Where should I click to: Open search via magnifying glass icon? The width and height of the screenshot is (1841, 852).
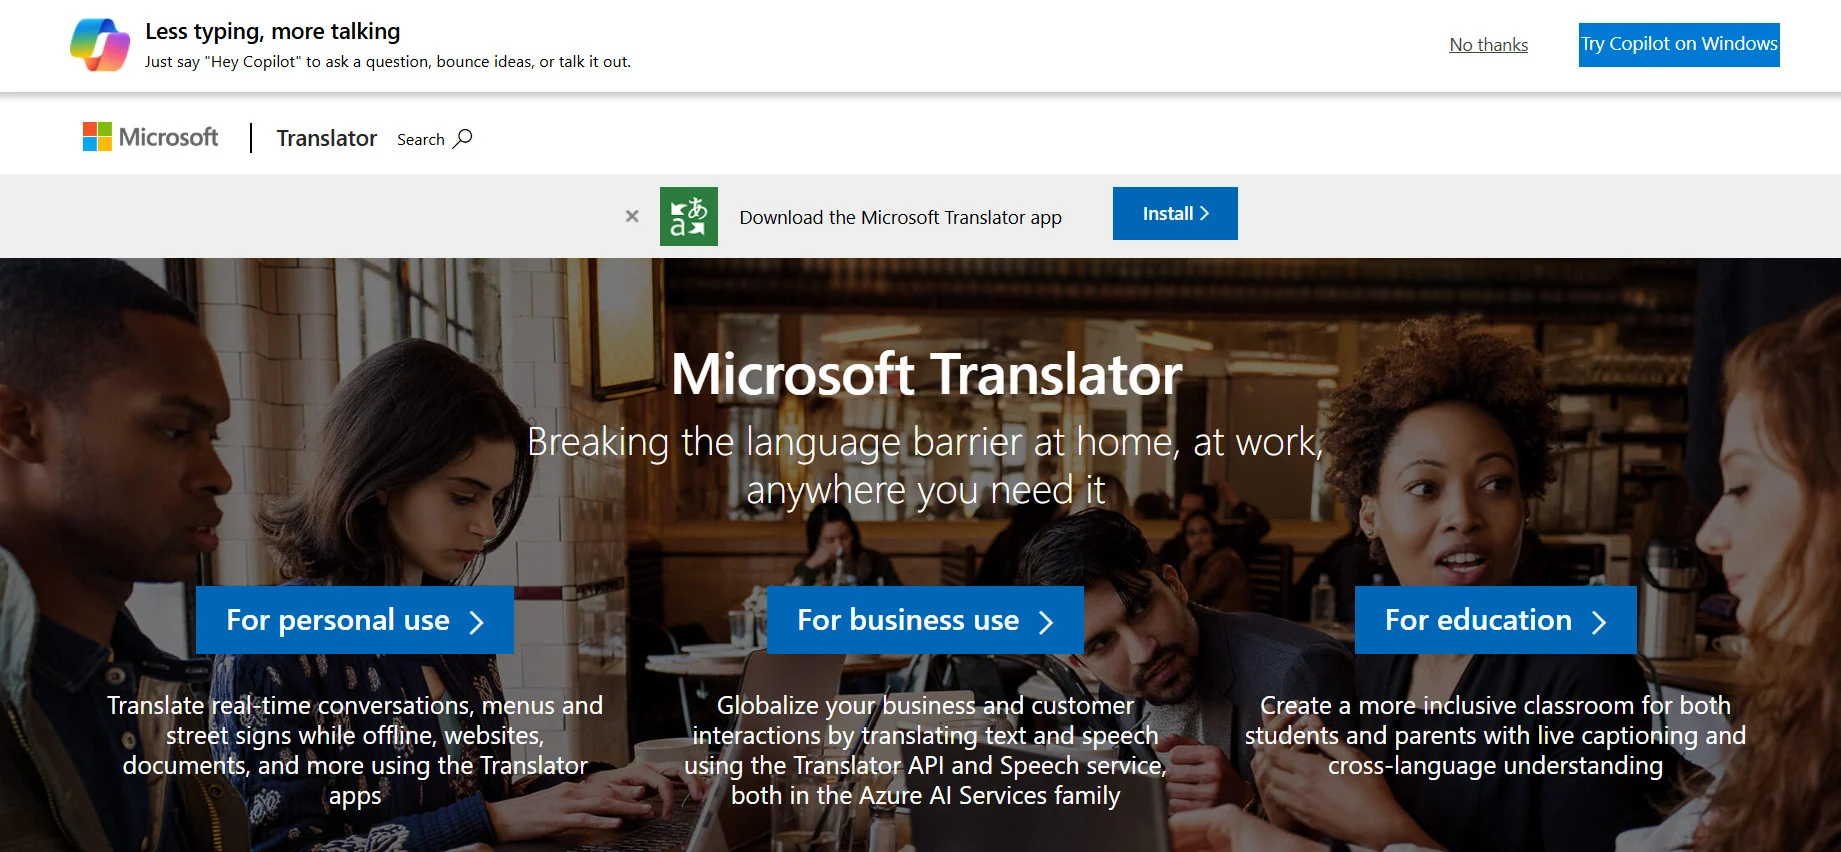[463, 139]
